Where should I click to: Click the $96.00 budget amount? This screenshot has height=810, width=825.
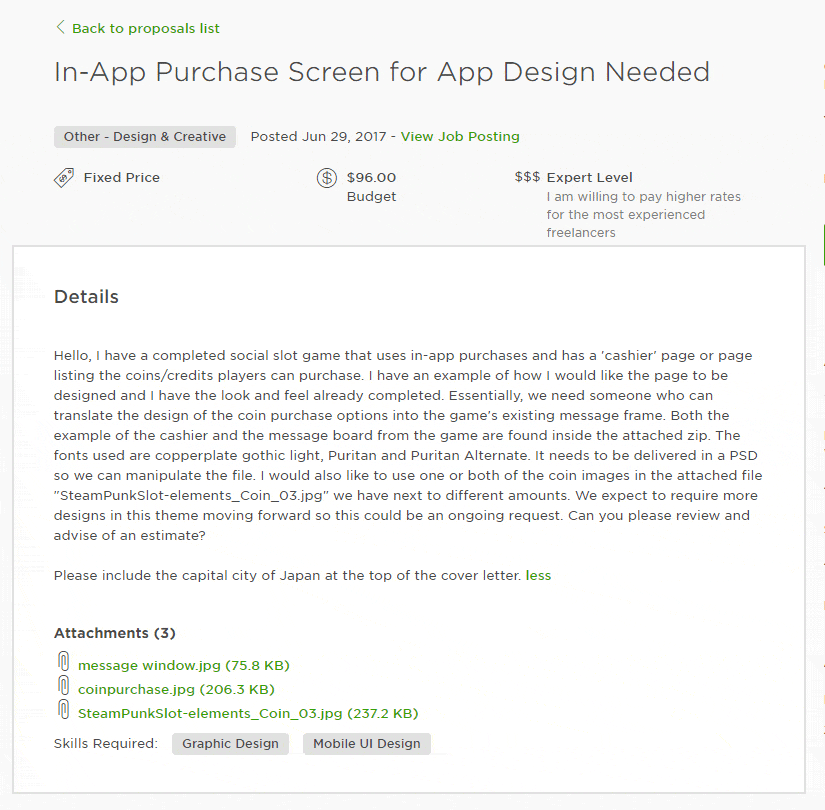coord(371,178)
